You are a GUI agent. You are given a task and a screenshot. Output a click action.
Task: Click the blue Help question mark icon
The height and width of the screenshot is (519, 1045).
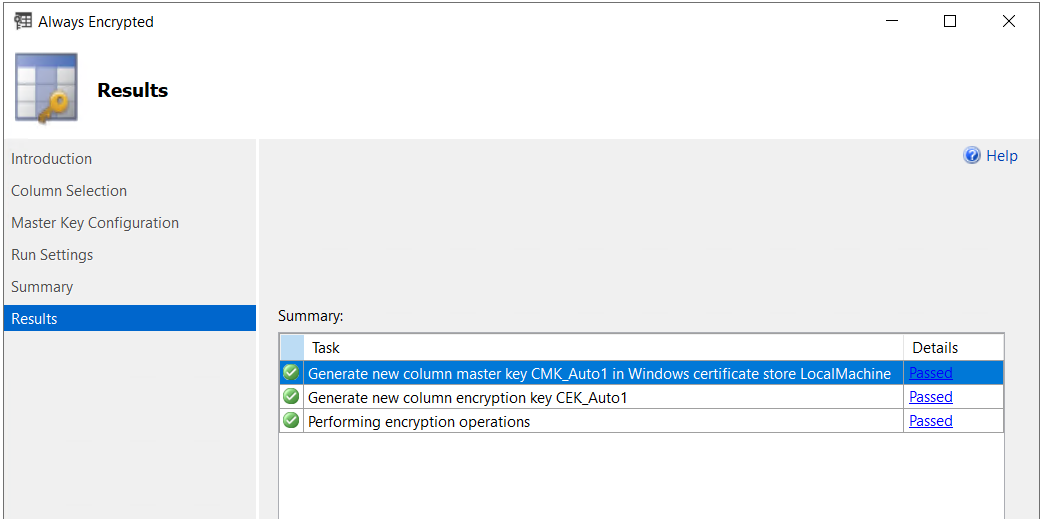click(971, 155)
